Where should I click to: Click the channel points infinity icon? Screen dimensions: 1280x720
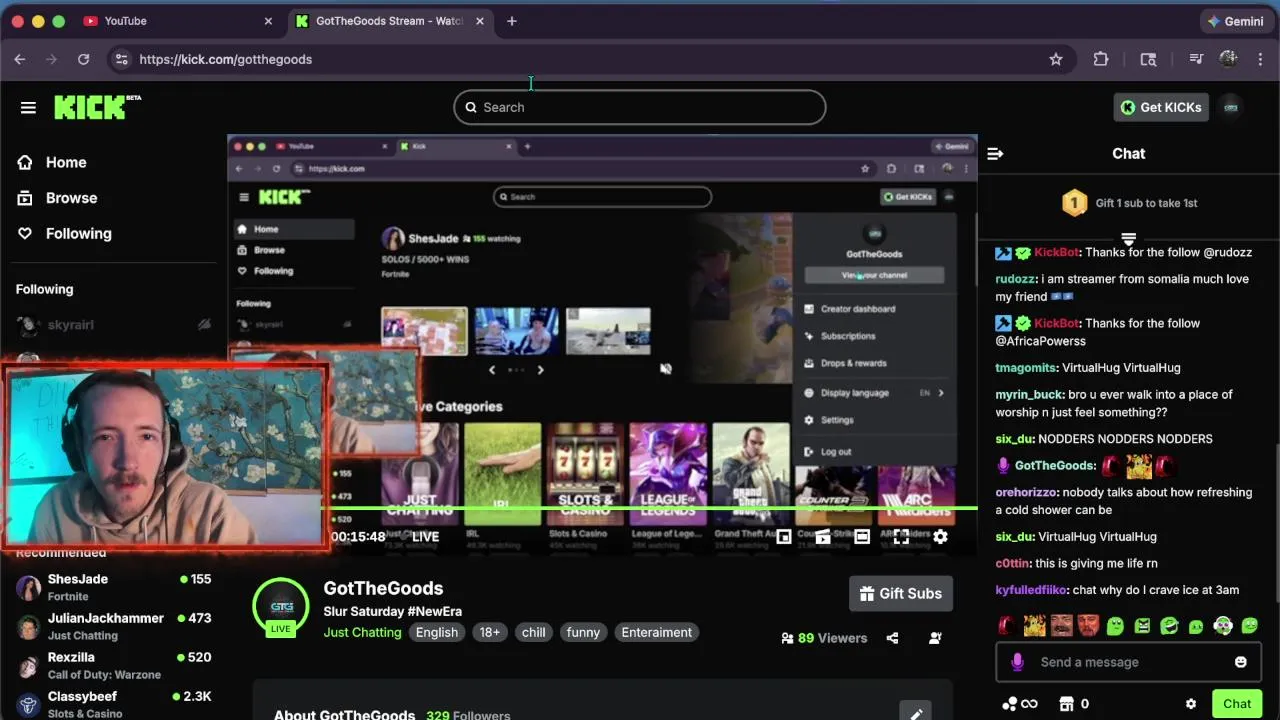point(1020,704)
